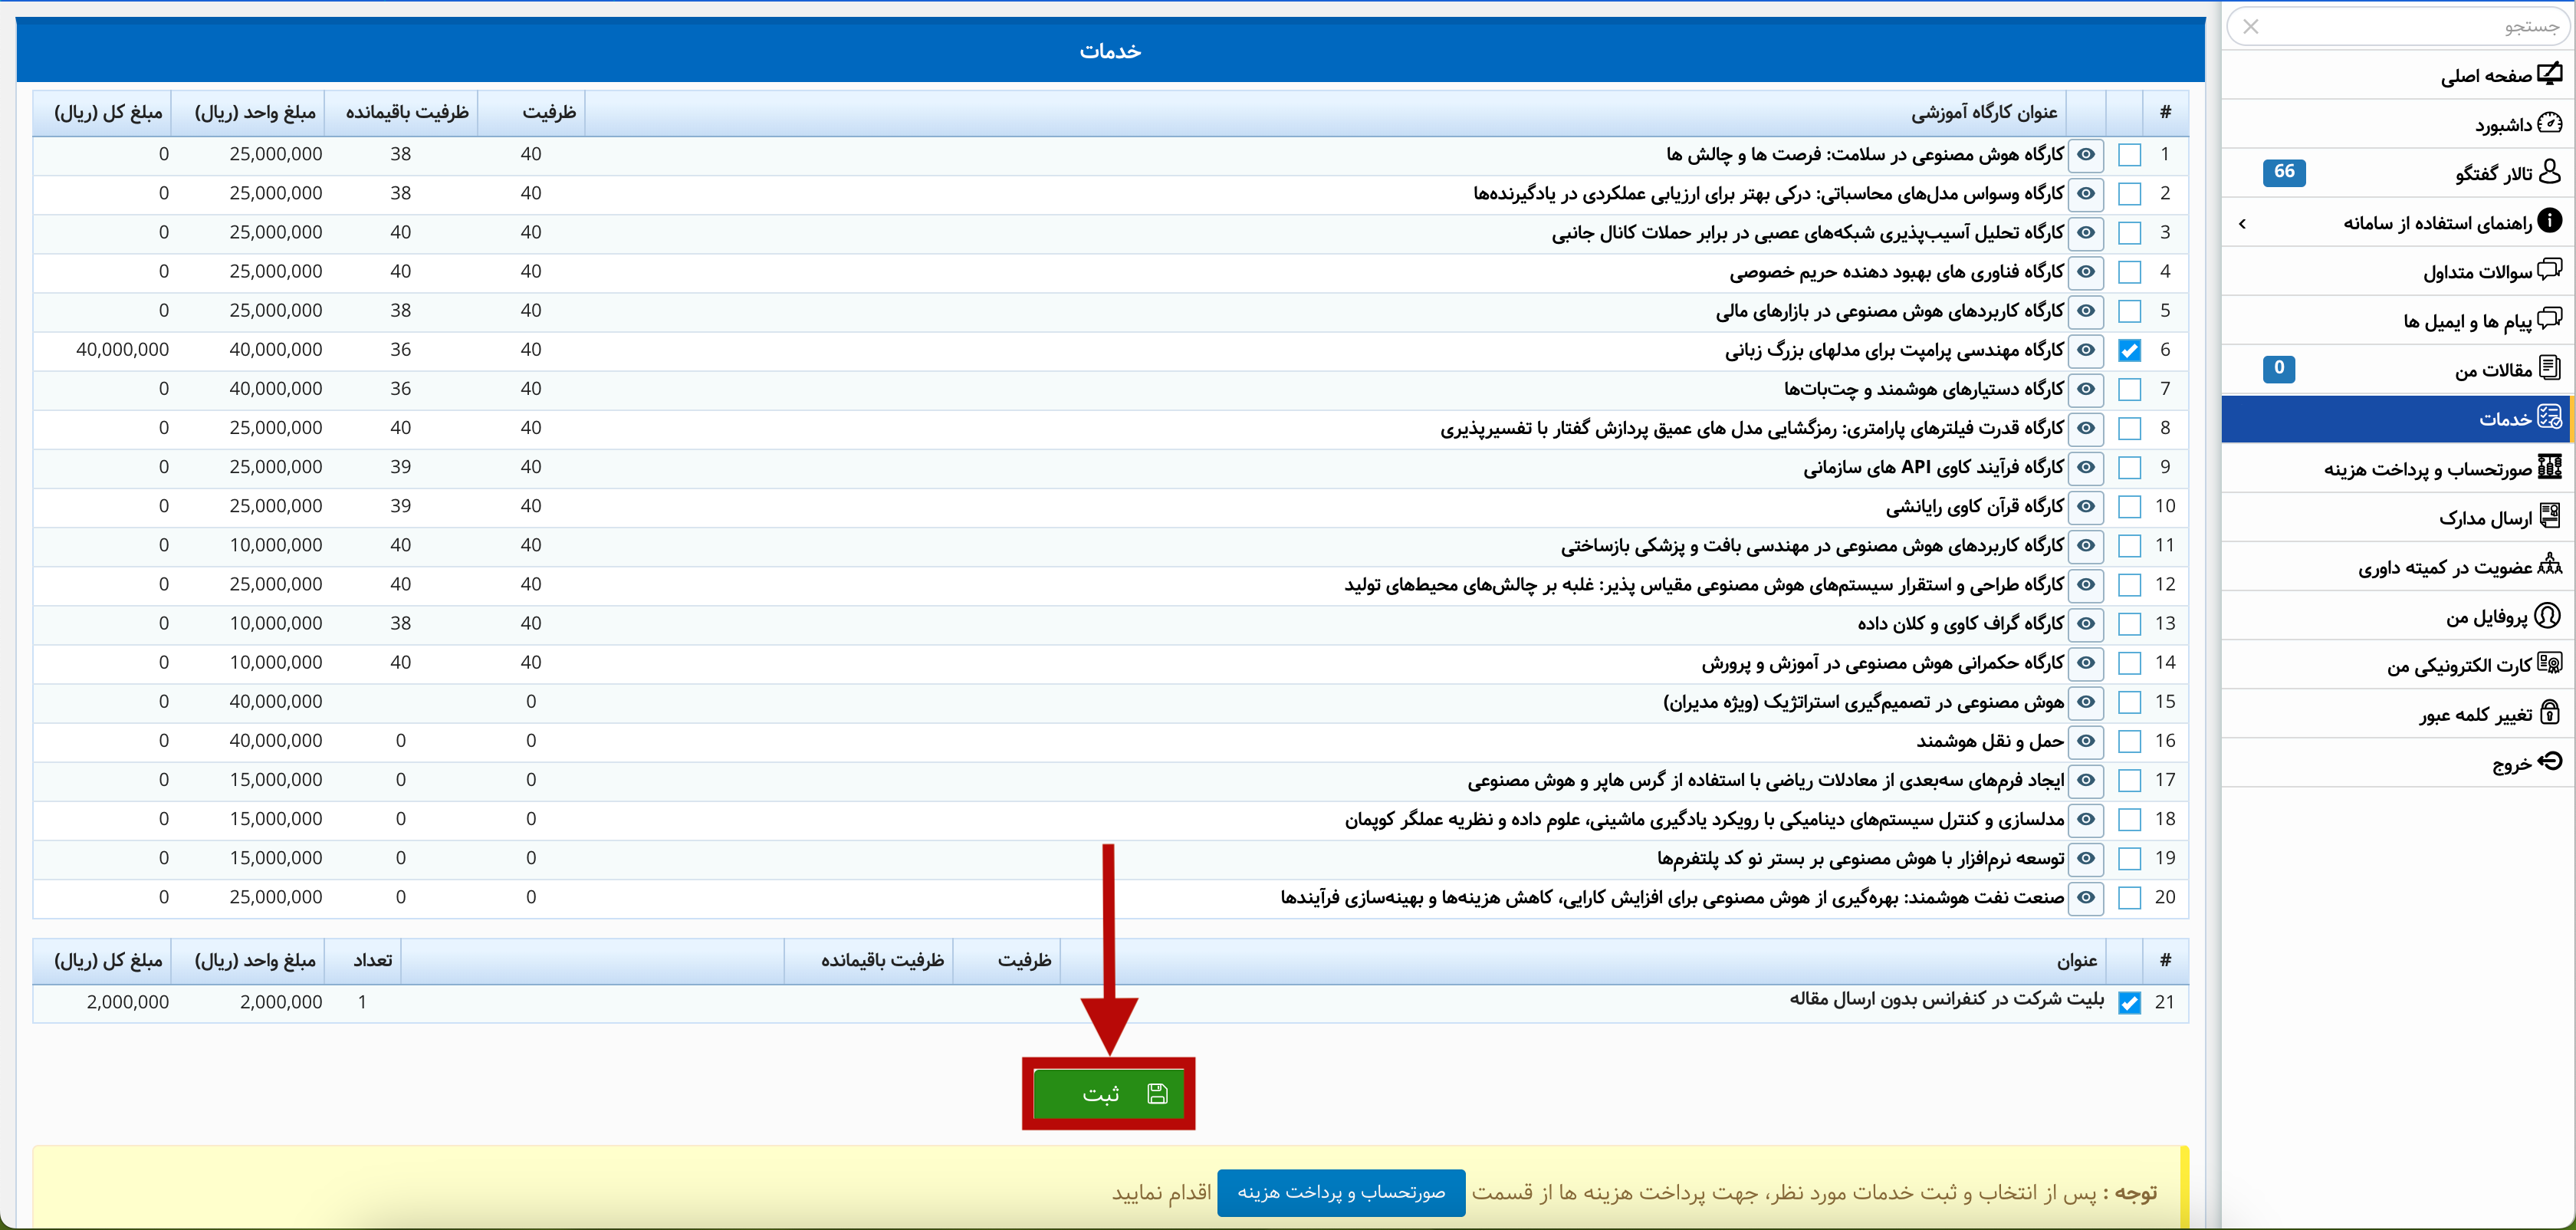Open the صورتحساب و پرداخت هزینه menu

[2427, 469]
